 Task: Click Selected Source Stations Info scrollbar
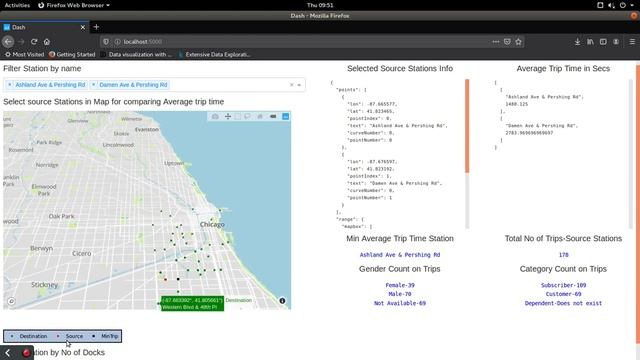[467, 126]
